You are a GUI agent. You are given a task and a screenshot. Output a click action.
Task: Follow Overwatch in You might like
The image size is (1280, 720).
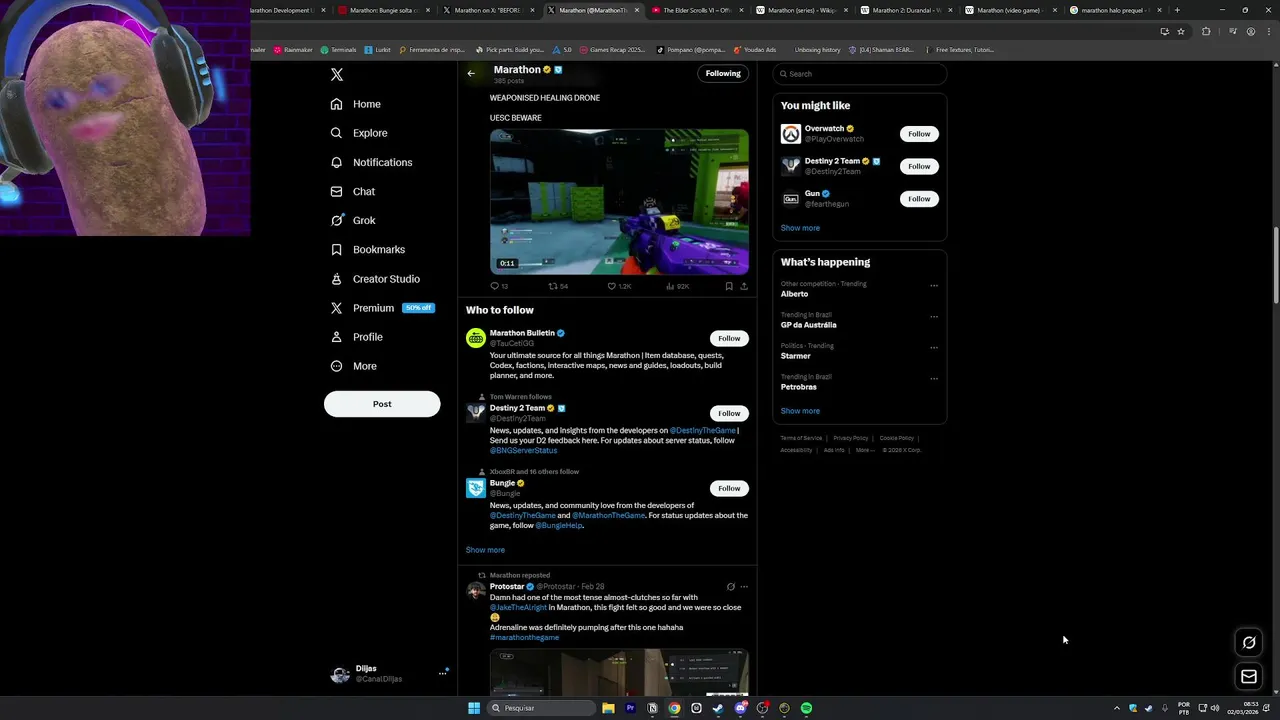tap(919, 134)
